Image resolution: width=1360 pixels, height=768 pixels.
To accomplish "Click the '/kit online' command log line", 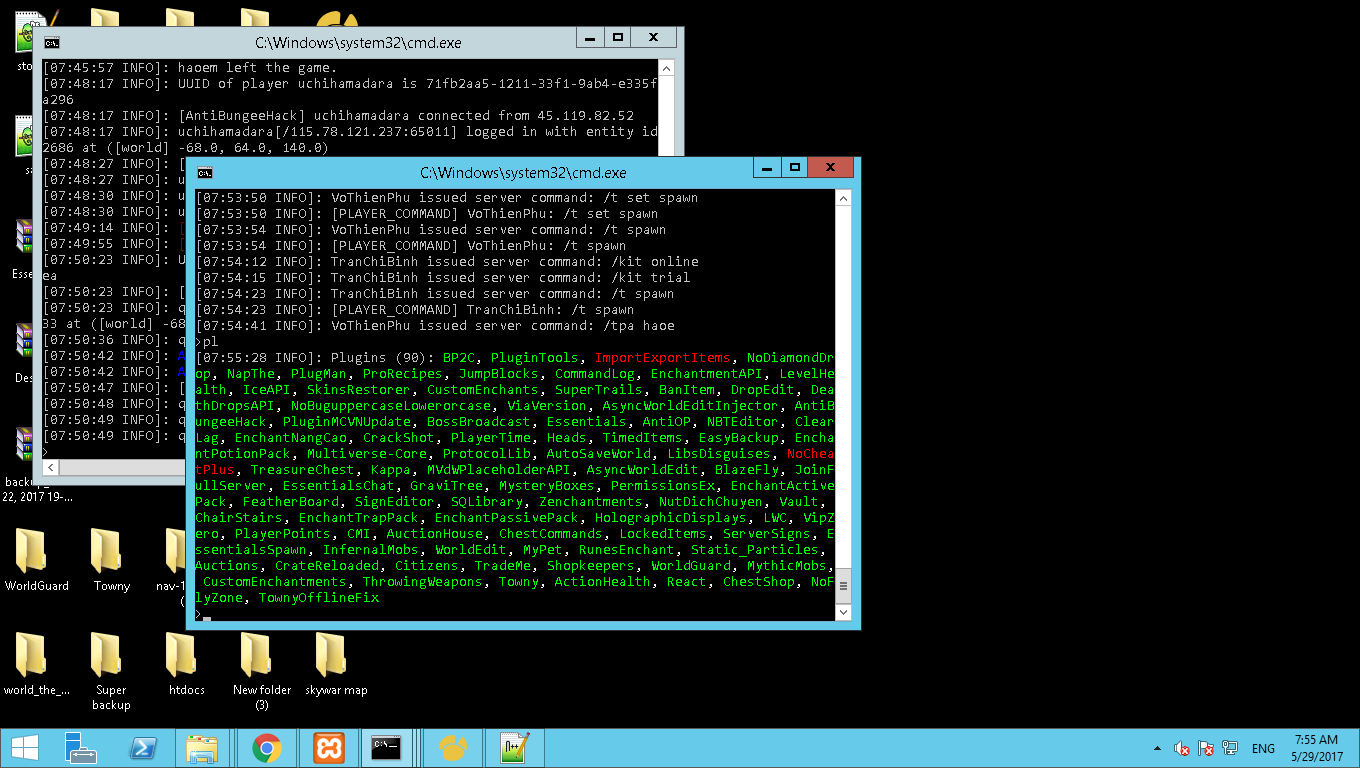I will coord(447,262).
